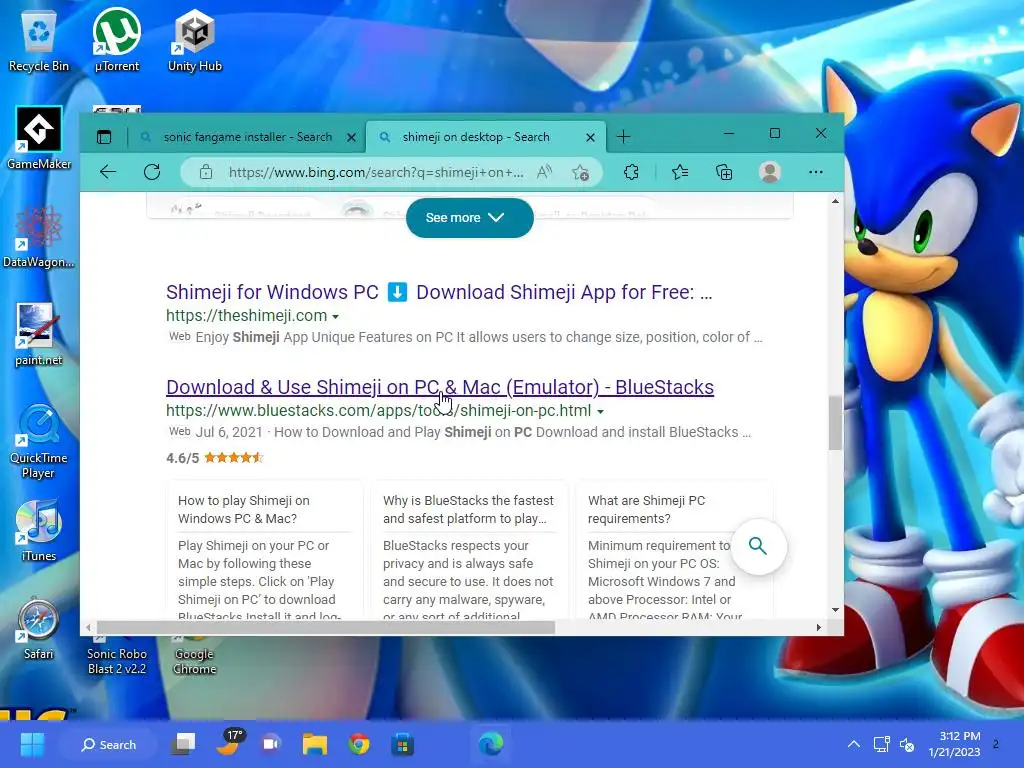
Task: Click the vertical scrollbar thumb
Action: [x=835, y=423]
